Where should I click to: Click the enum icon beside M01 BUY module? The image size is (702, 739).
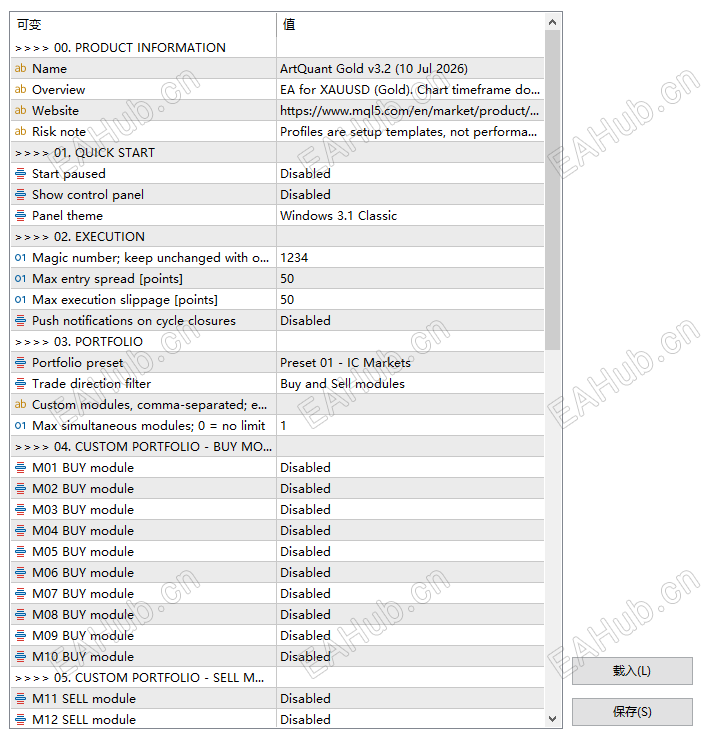point(20,468)
